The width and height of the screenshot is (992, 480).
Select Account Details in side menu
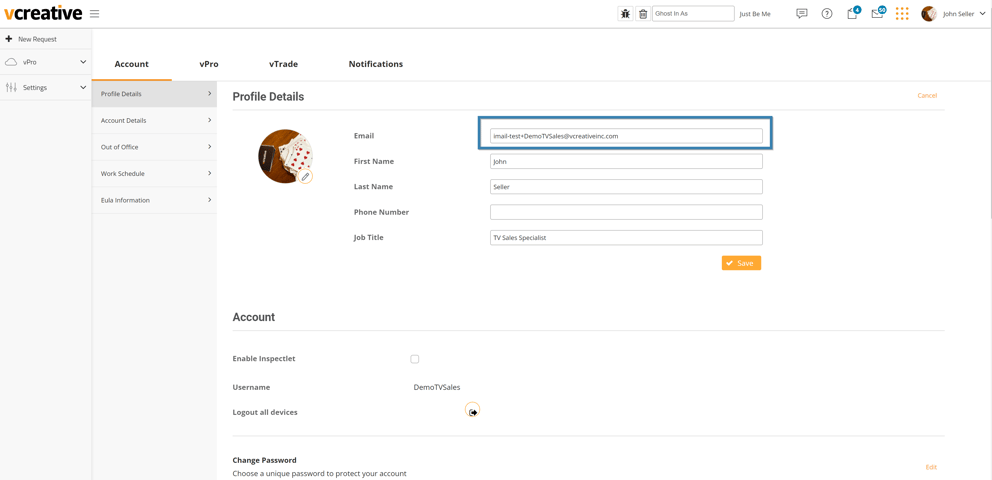(154, 120)
